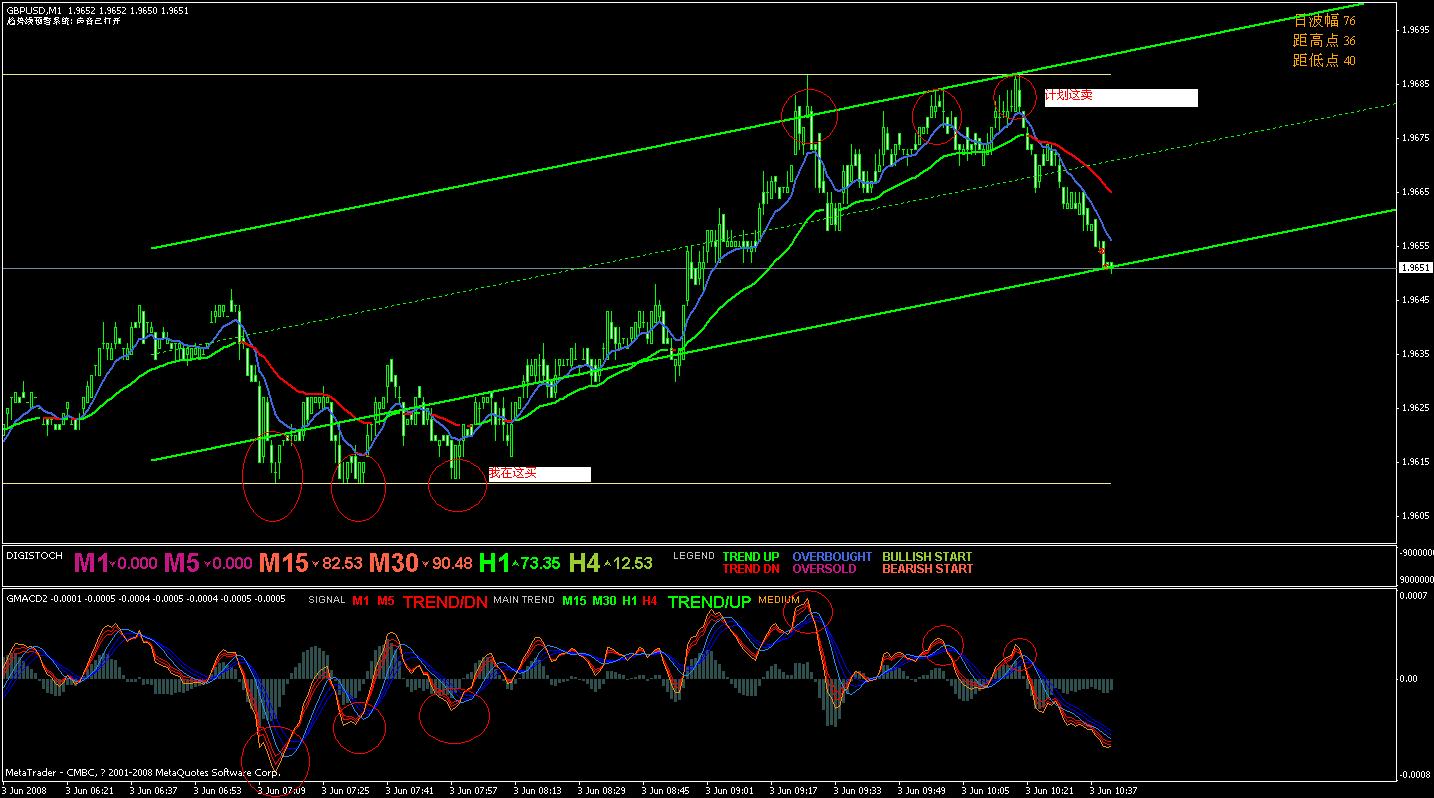Click the white 我在这买 text label
The height and width of the screenshot is (798, 1434).
[x=539, y=474]
